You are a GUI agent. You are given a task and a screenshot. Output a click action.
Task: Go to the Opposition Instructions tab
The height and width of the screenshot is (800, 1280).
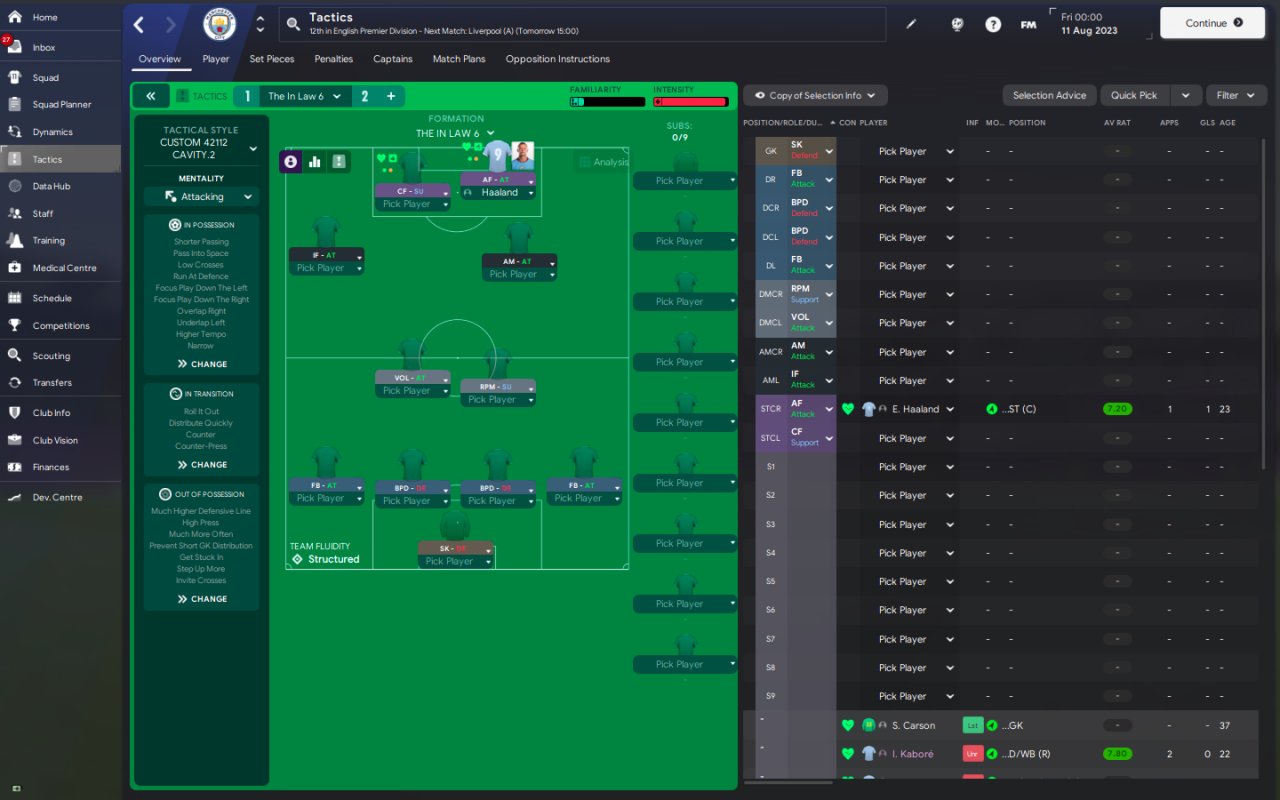[x=557, y=59]
